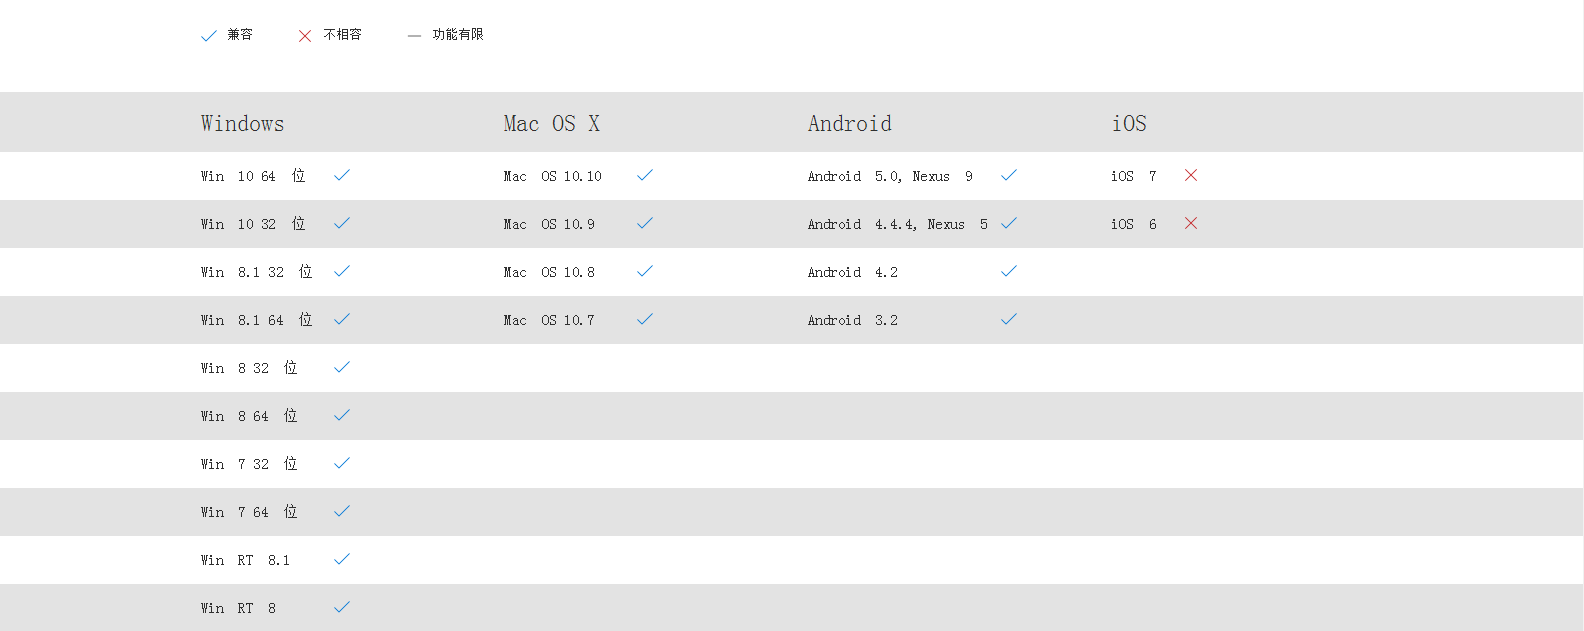1584x631 pixels.
Task: Click the blue checkmark next to Win 10 64
Action: [342, 175]
